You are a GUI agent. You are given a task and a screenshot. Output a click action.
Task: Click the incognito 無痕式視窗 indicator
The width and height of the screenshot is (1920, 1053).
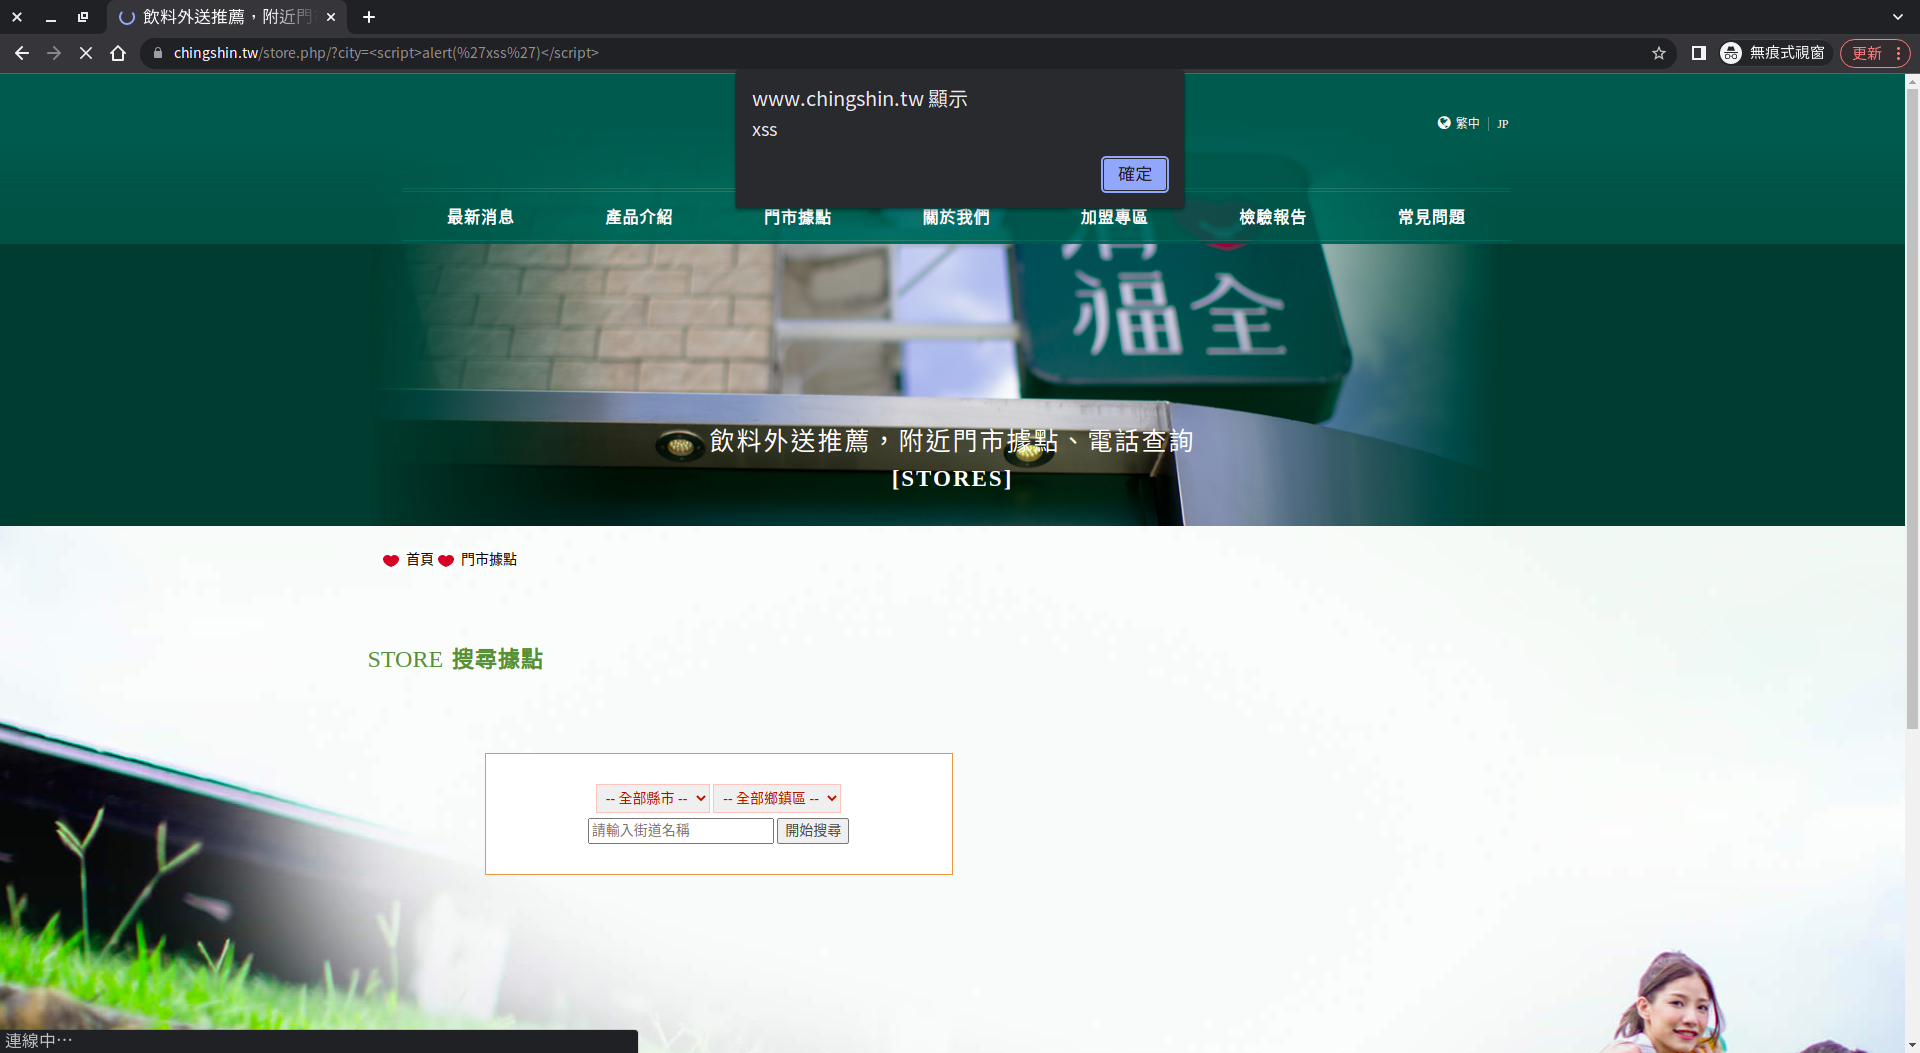point(1773,53)
